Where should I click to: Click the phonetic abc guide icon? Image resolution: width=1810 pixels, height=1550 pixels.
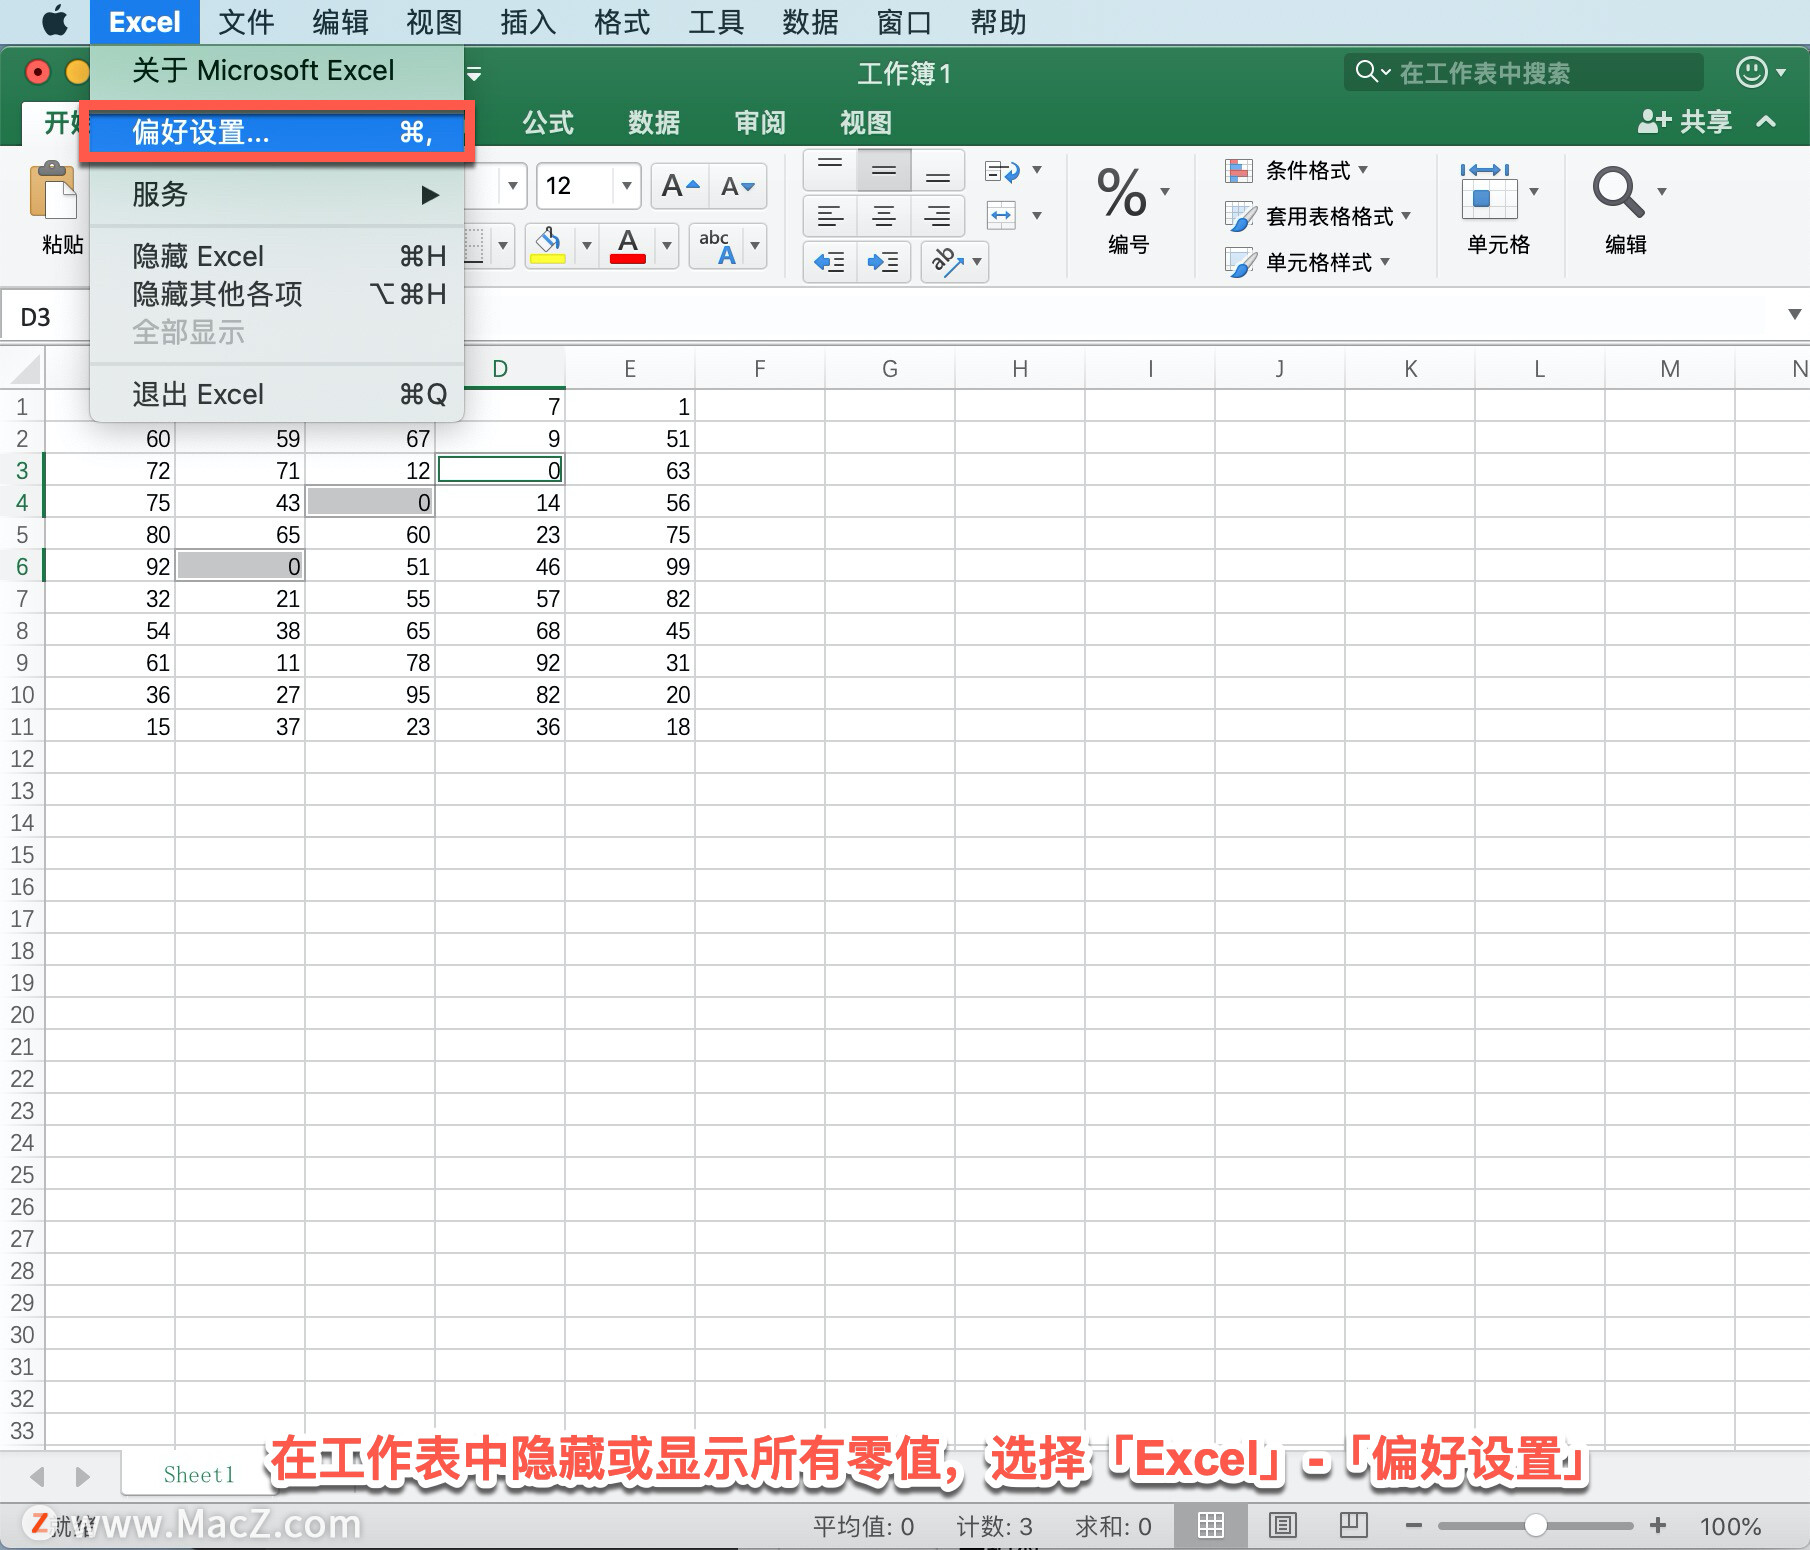click(719, 246)
